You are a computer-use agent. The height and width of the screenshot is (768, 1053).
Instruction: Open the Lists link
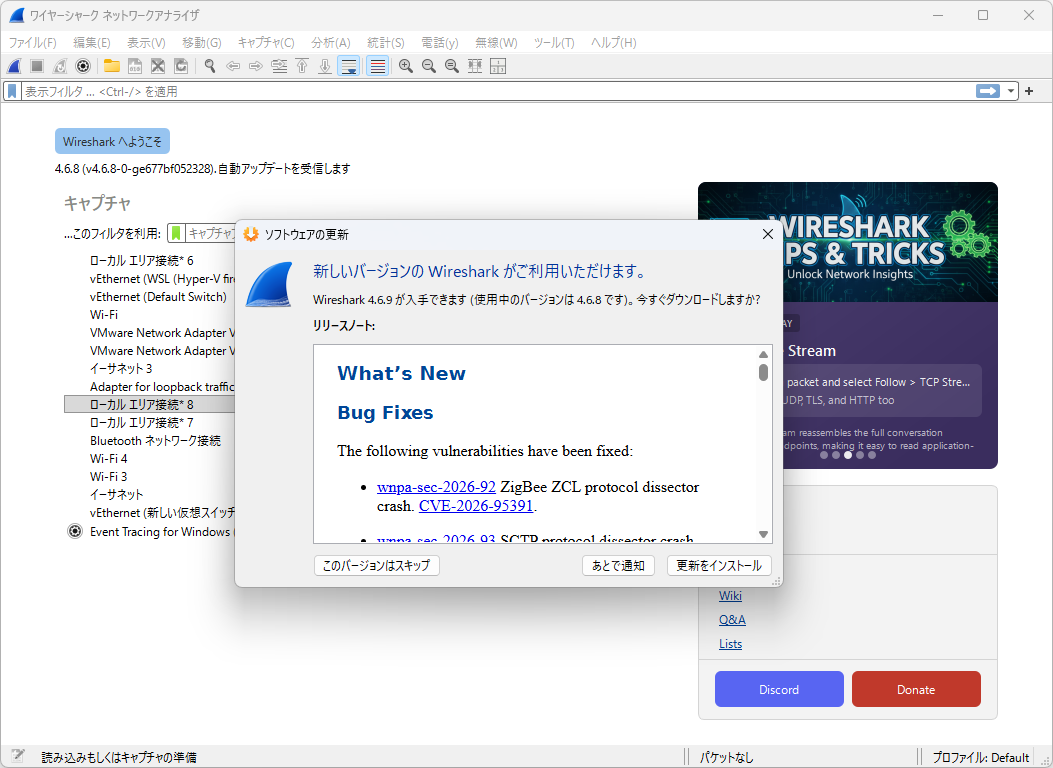tap(731, 644)
